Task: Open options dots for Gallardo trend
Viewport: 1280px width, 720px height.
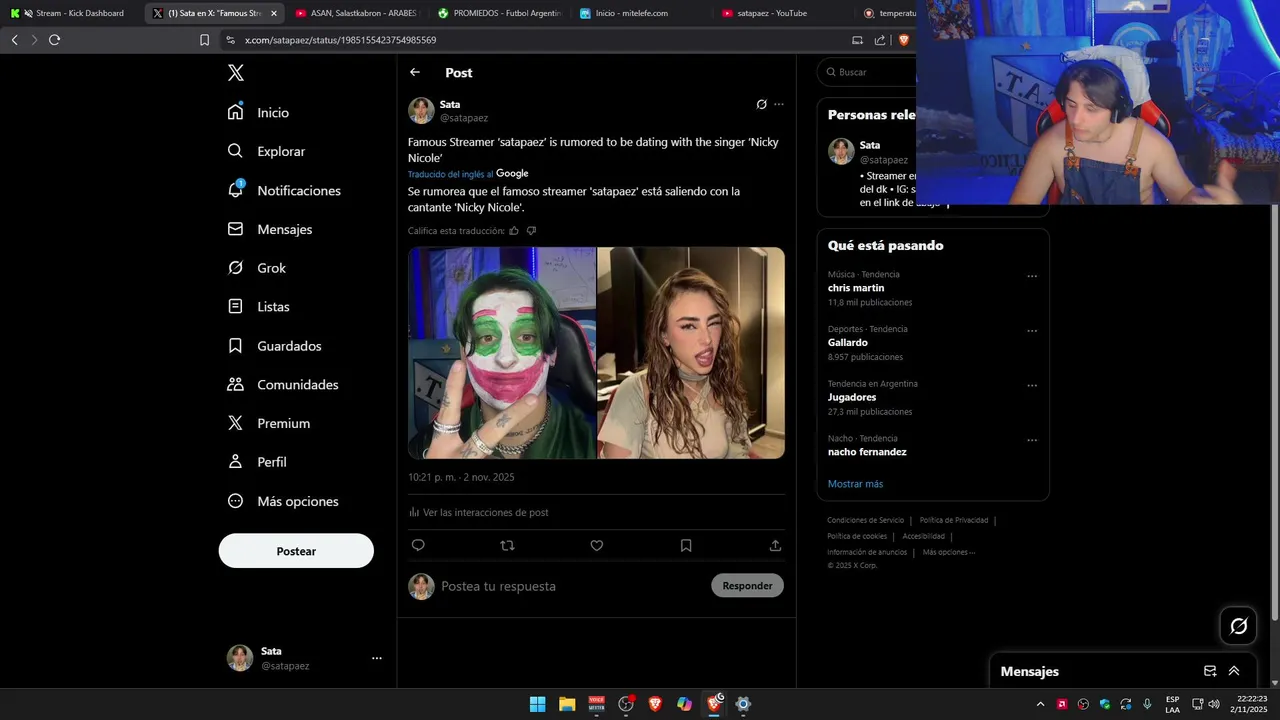Action: (x=1032, y=331)
